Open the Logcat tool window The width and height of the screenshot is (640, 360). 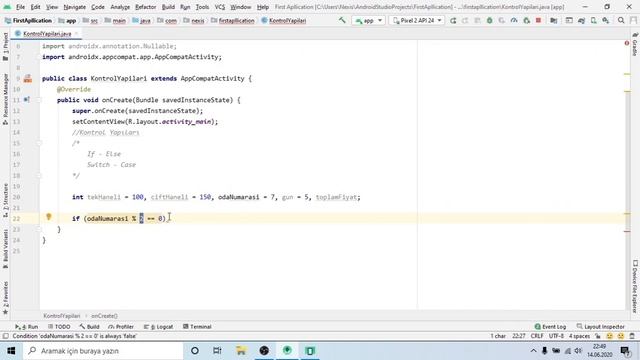click(158, 327)
